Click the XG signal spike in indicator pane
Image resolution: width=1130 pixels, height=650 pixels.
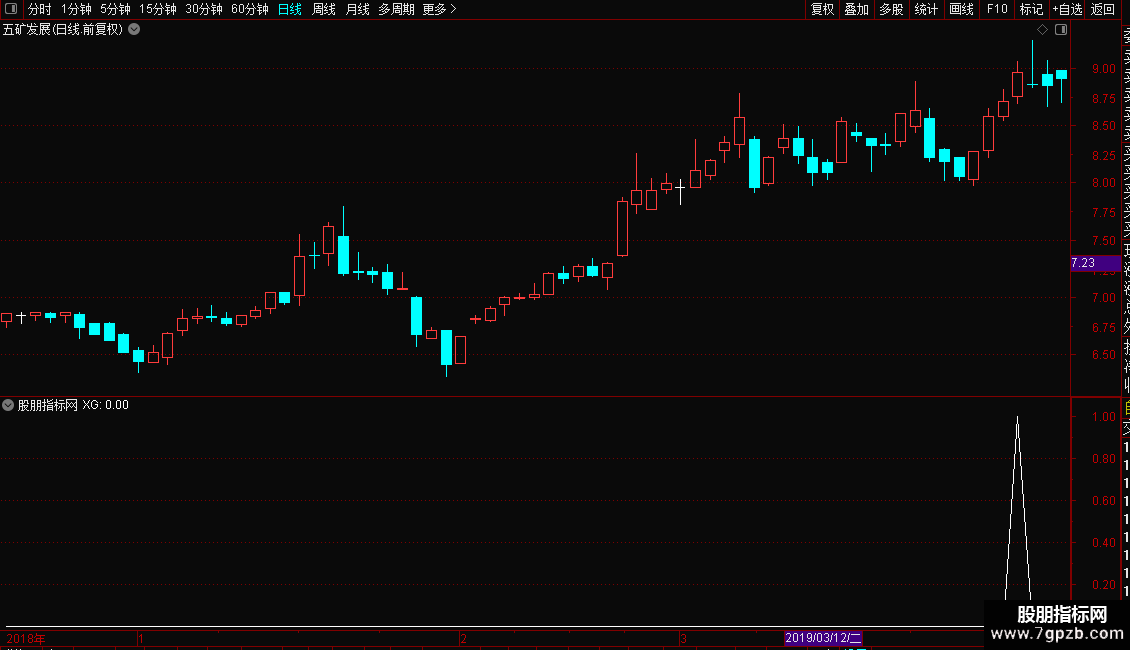(x=1018, y=508)
